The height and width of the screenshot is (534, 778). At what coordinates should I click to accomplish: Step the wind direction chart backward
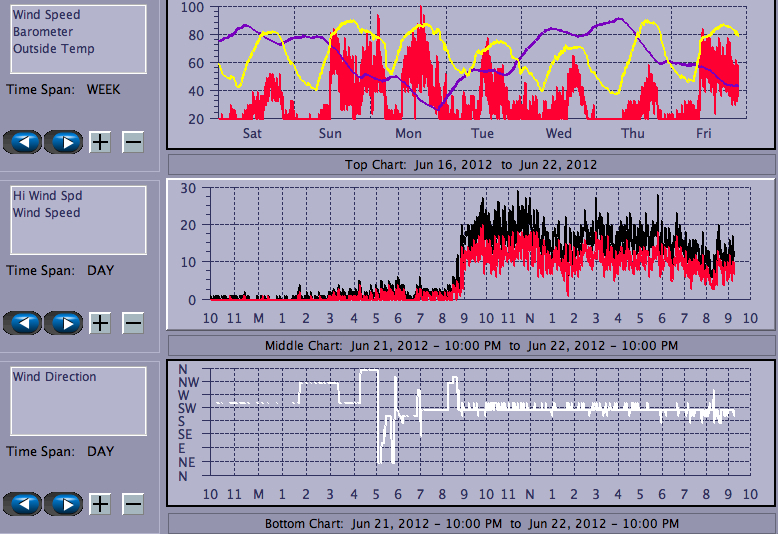tap(23, 504)
